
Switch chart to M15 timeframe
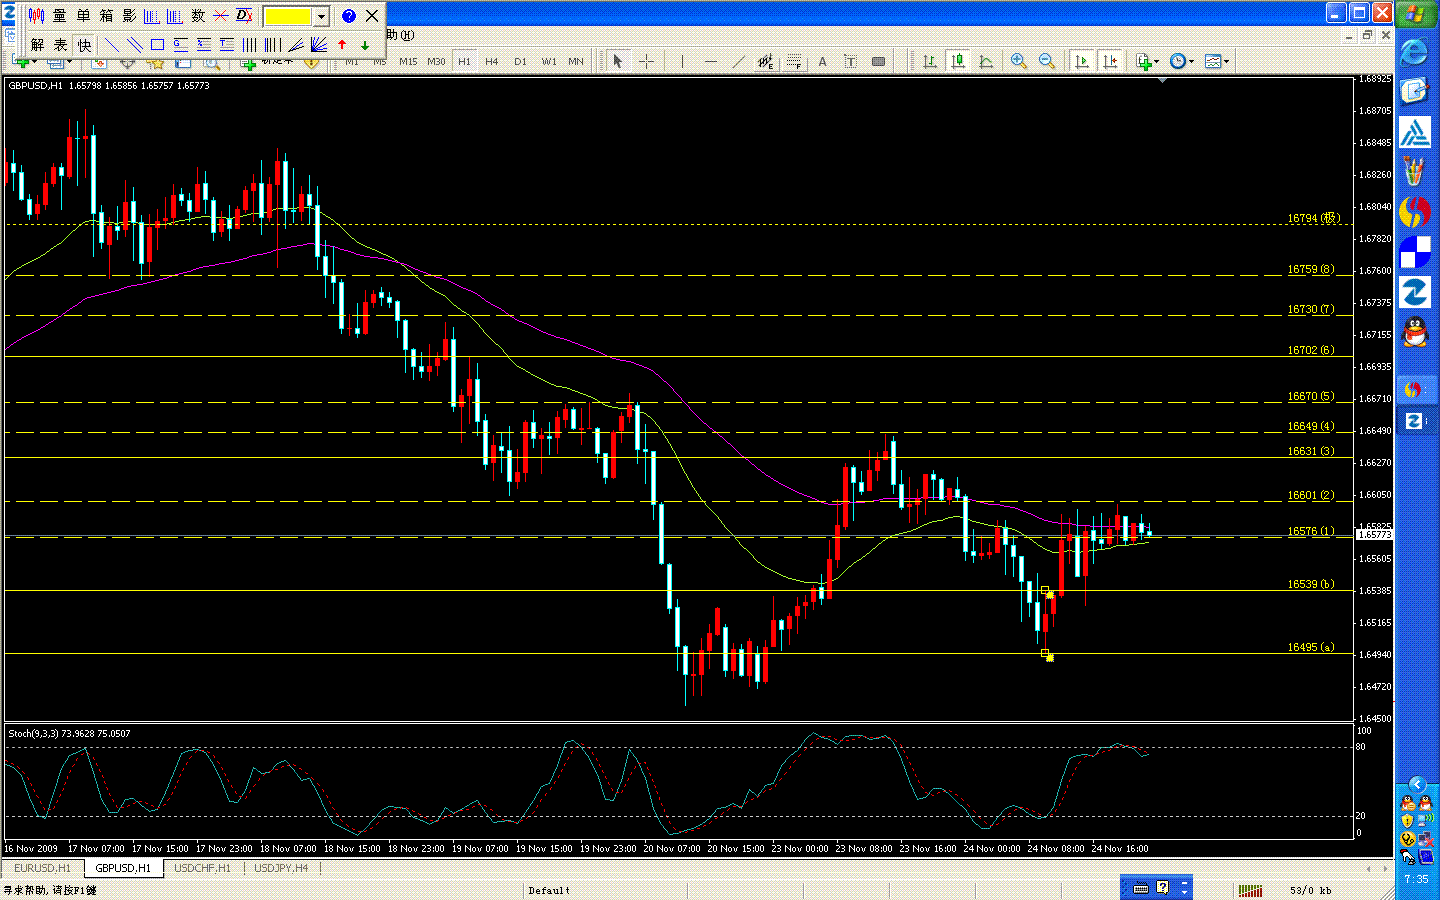coord(408,62)
